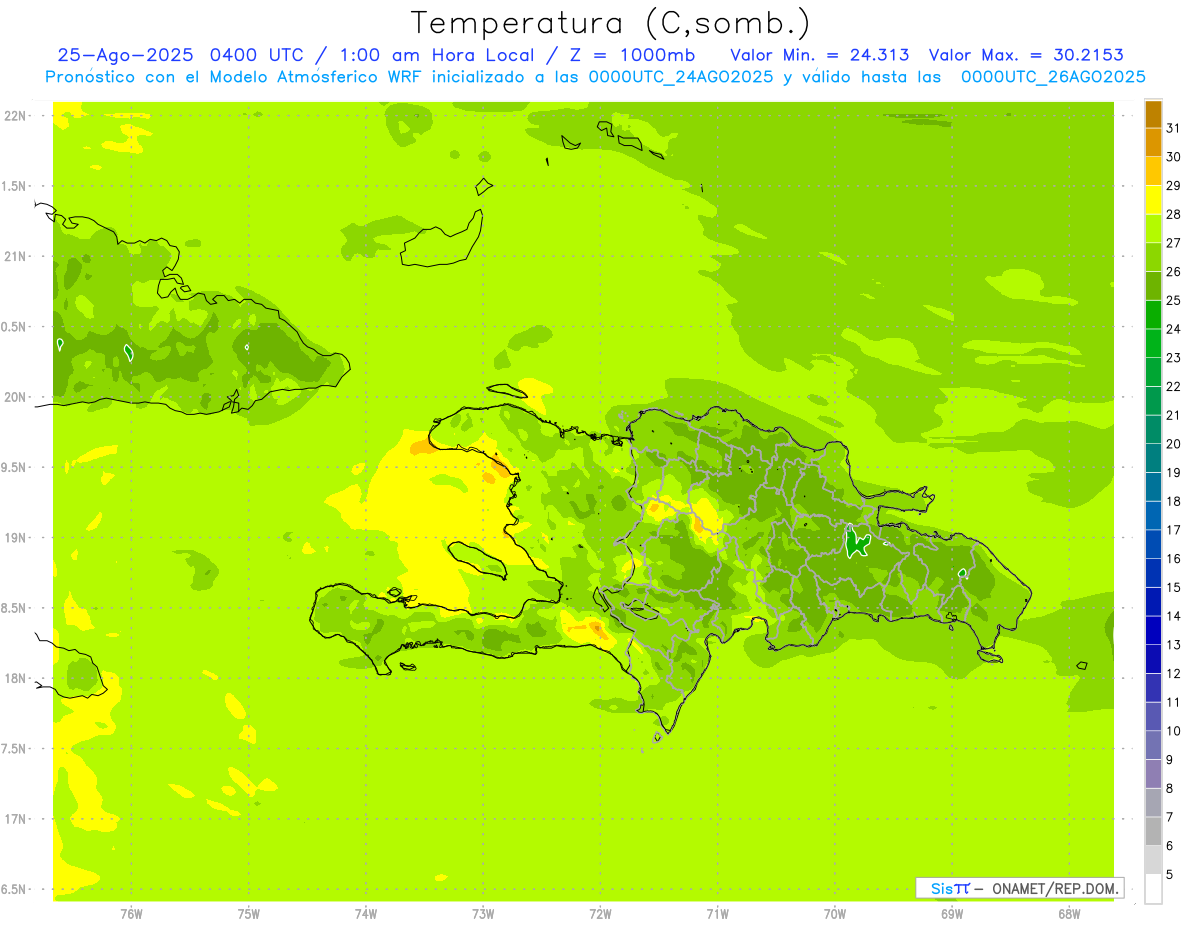Click the purple legend swatch between 9 and 10
Viewport: 1200px width, 927px height.
coord(1153,745)
